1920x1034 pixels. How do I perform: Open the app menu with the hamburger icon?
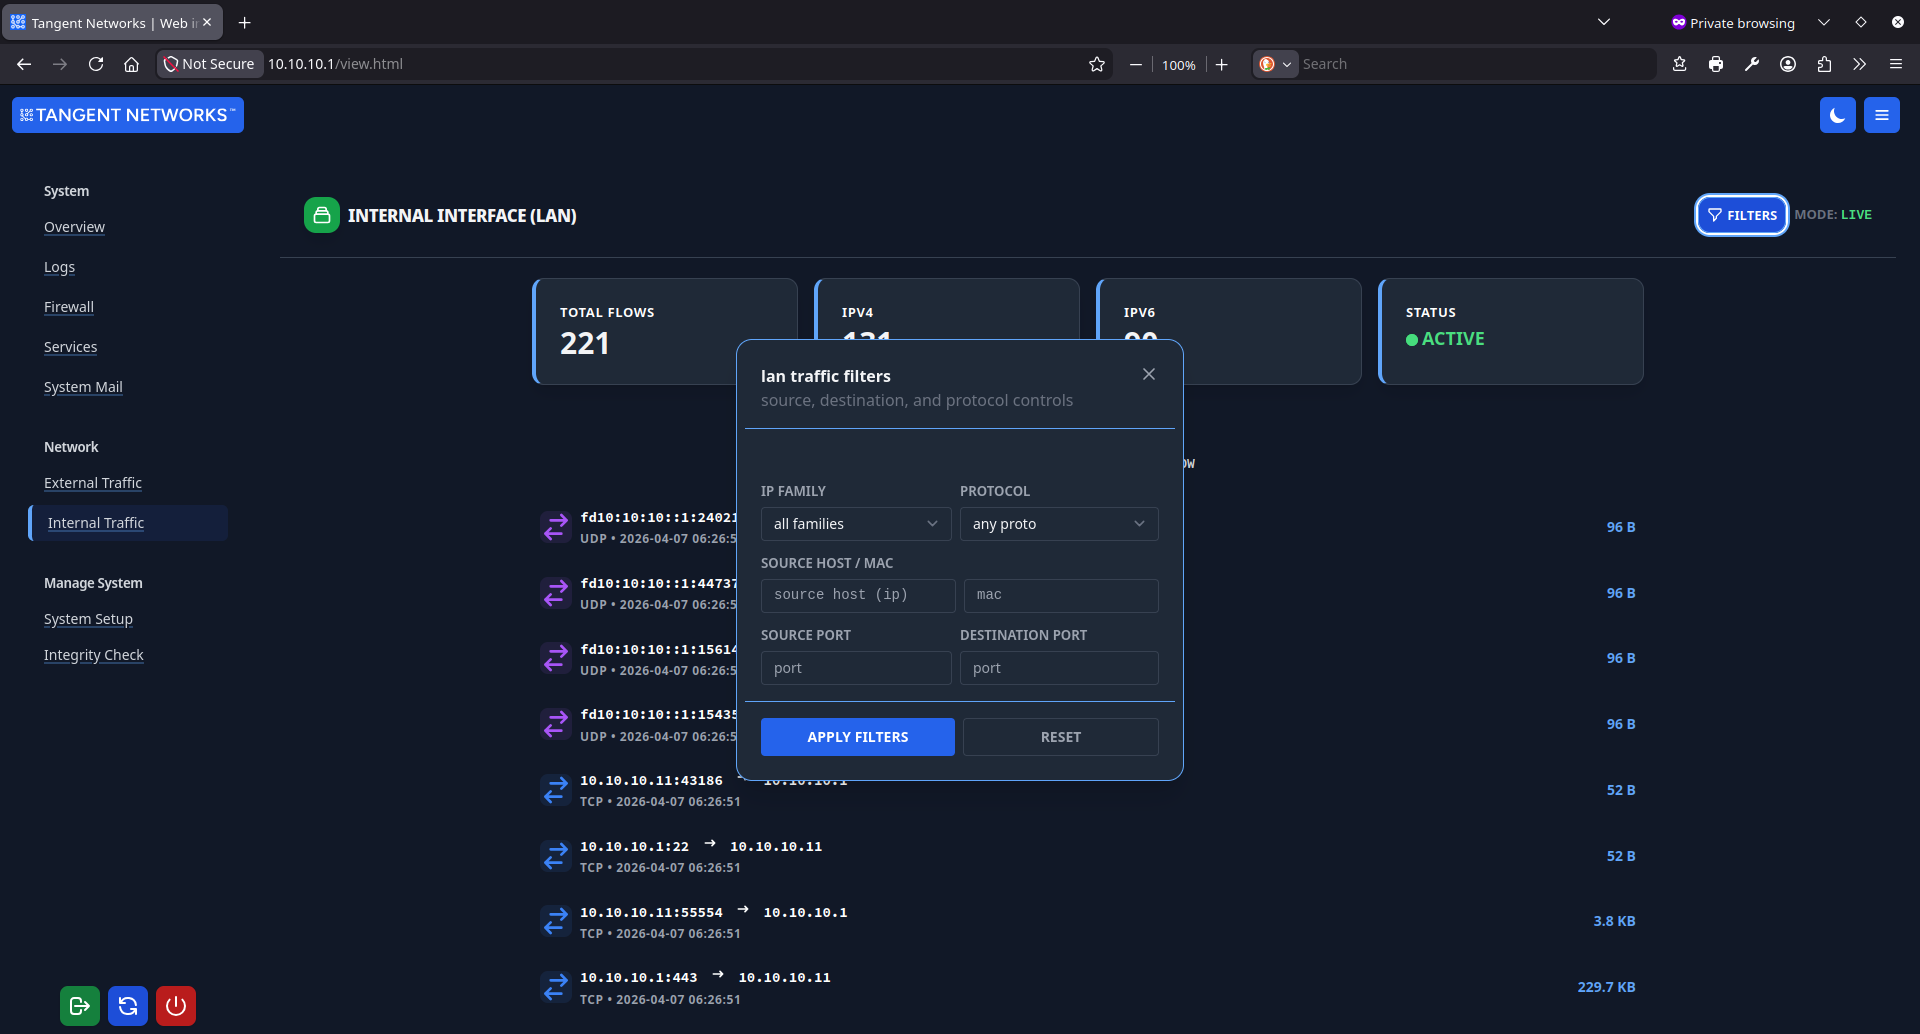(1881, 114)
